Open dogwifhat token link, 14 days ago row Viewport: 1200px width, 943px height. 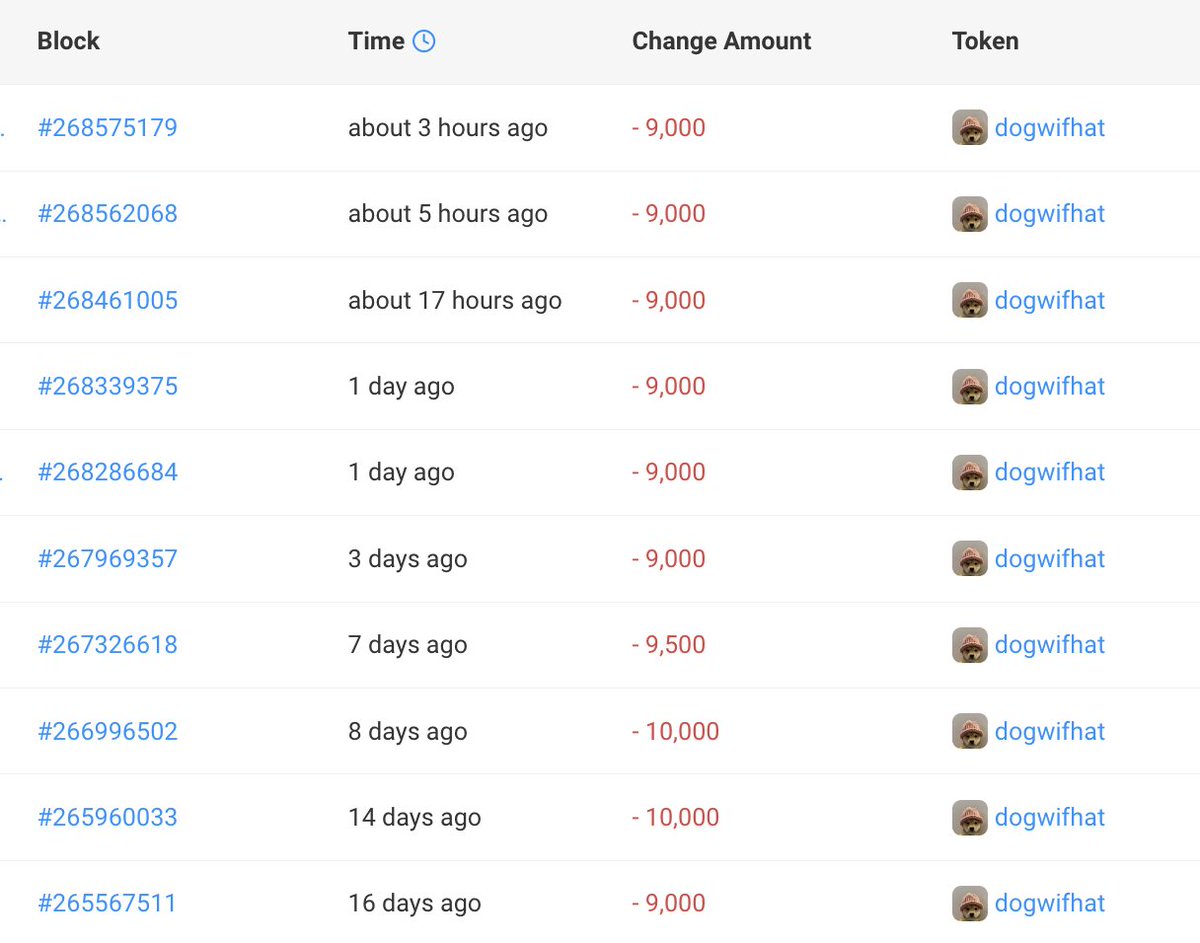pyautogui.click(x=1050, y=817)
